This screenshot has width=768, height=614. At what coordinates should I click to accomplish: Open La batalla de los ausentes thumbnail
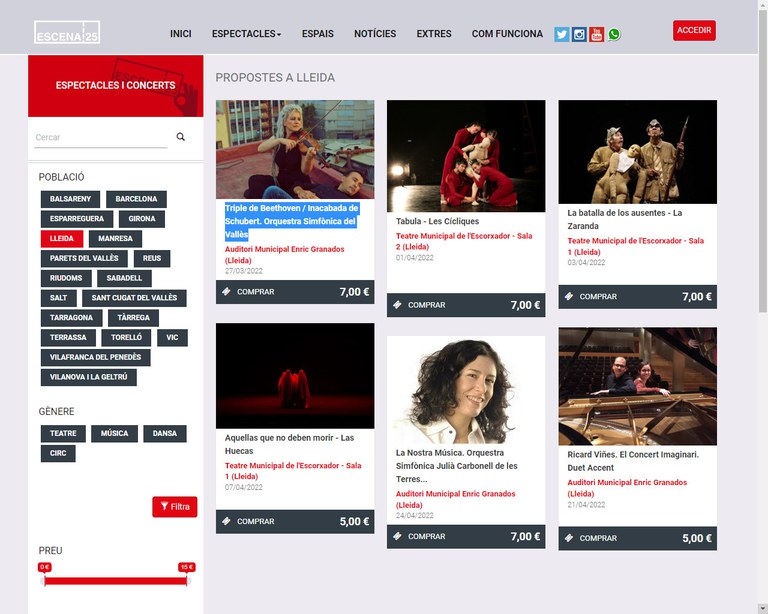point(637,152)
